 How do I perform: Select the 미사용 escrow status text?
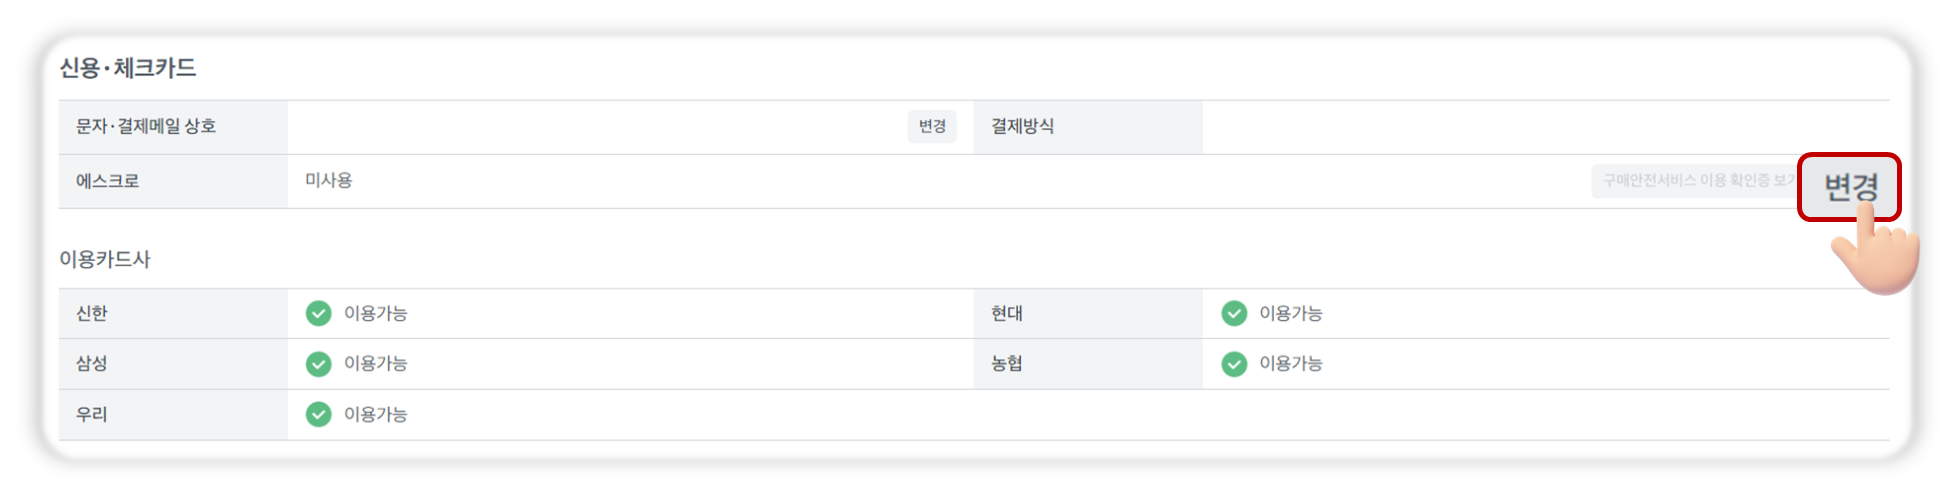(x=329, y=180)
